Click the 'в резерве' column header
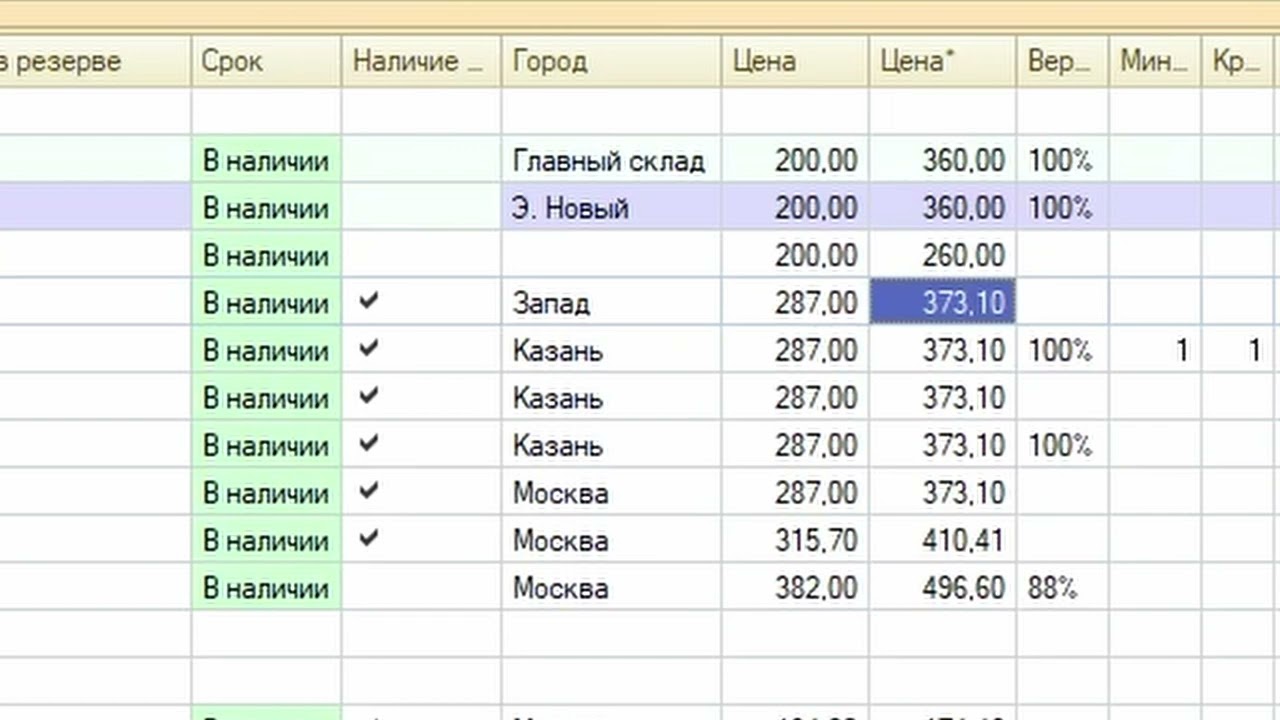The image size is (1280, 720). coord(95,62)
